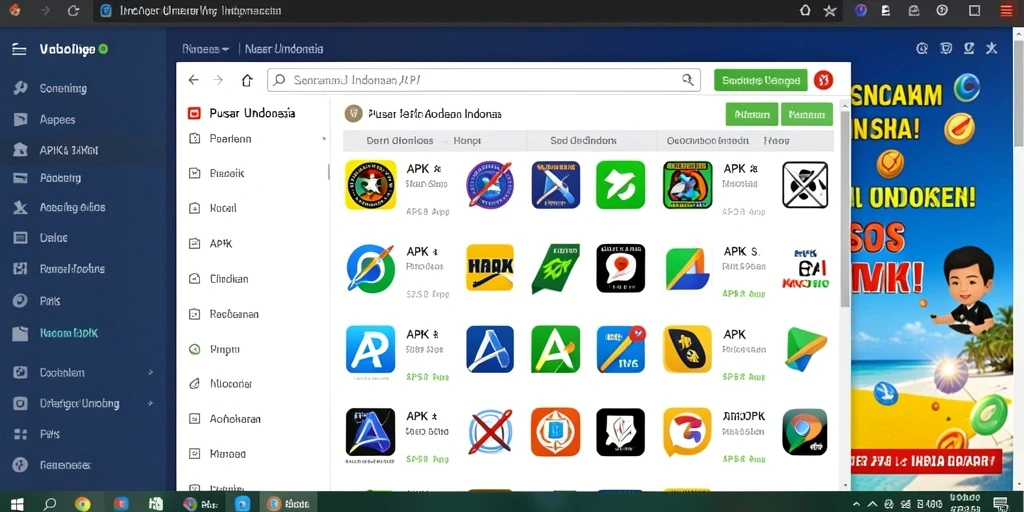
Task: Open the highlighted Kecom IdPK sidebar item
Action: (69, 333)
